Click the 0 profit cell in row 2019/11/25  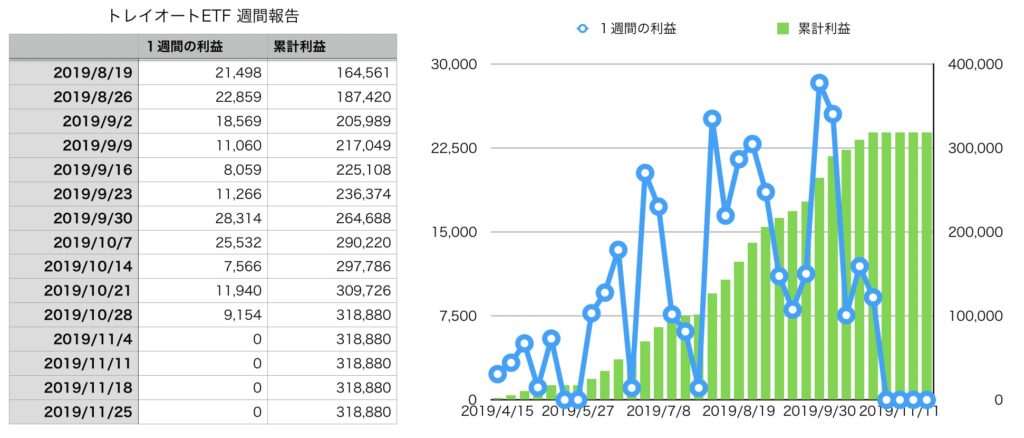[x=203, y=412]
